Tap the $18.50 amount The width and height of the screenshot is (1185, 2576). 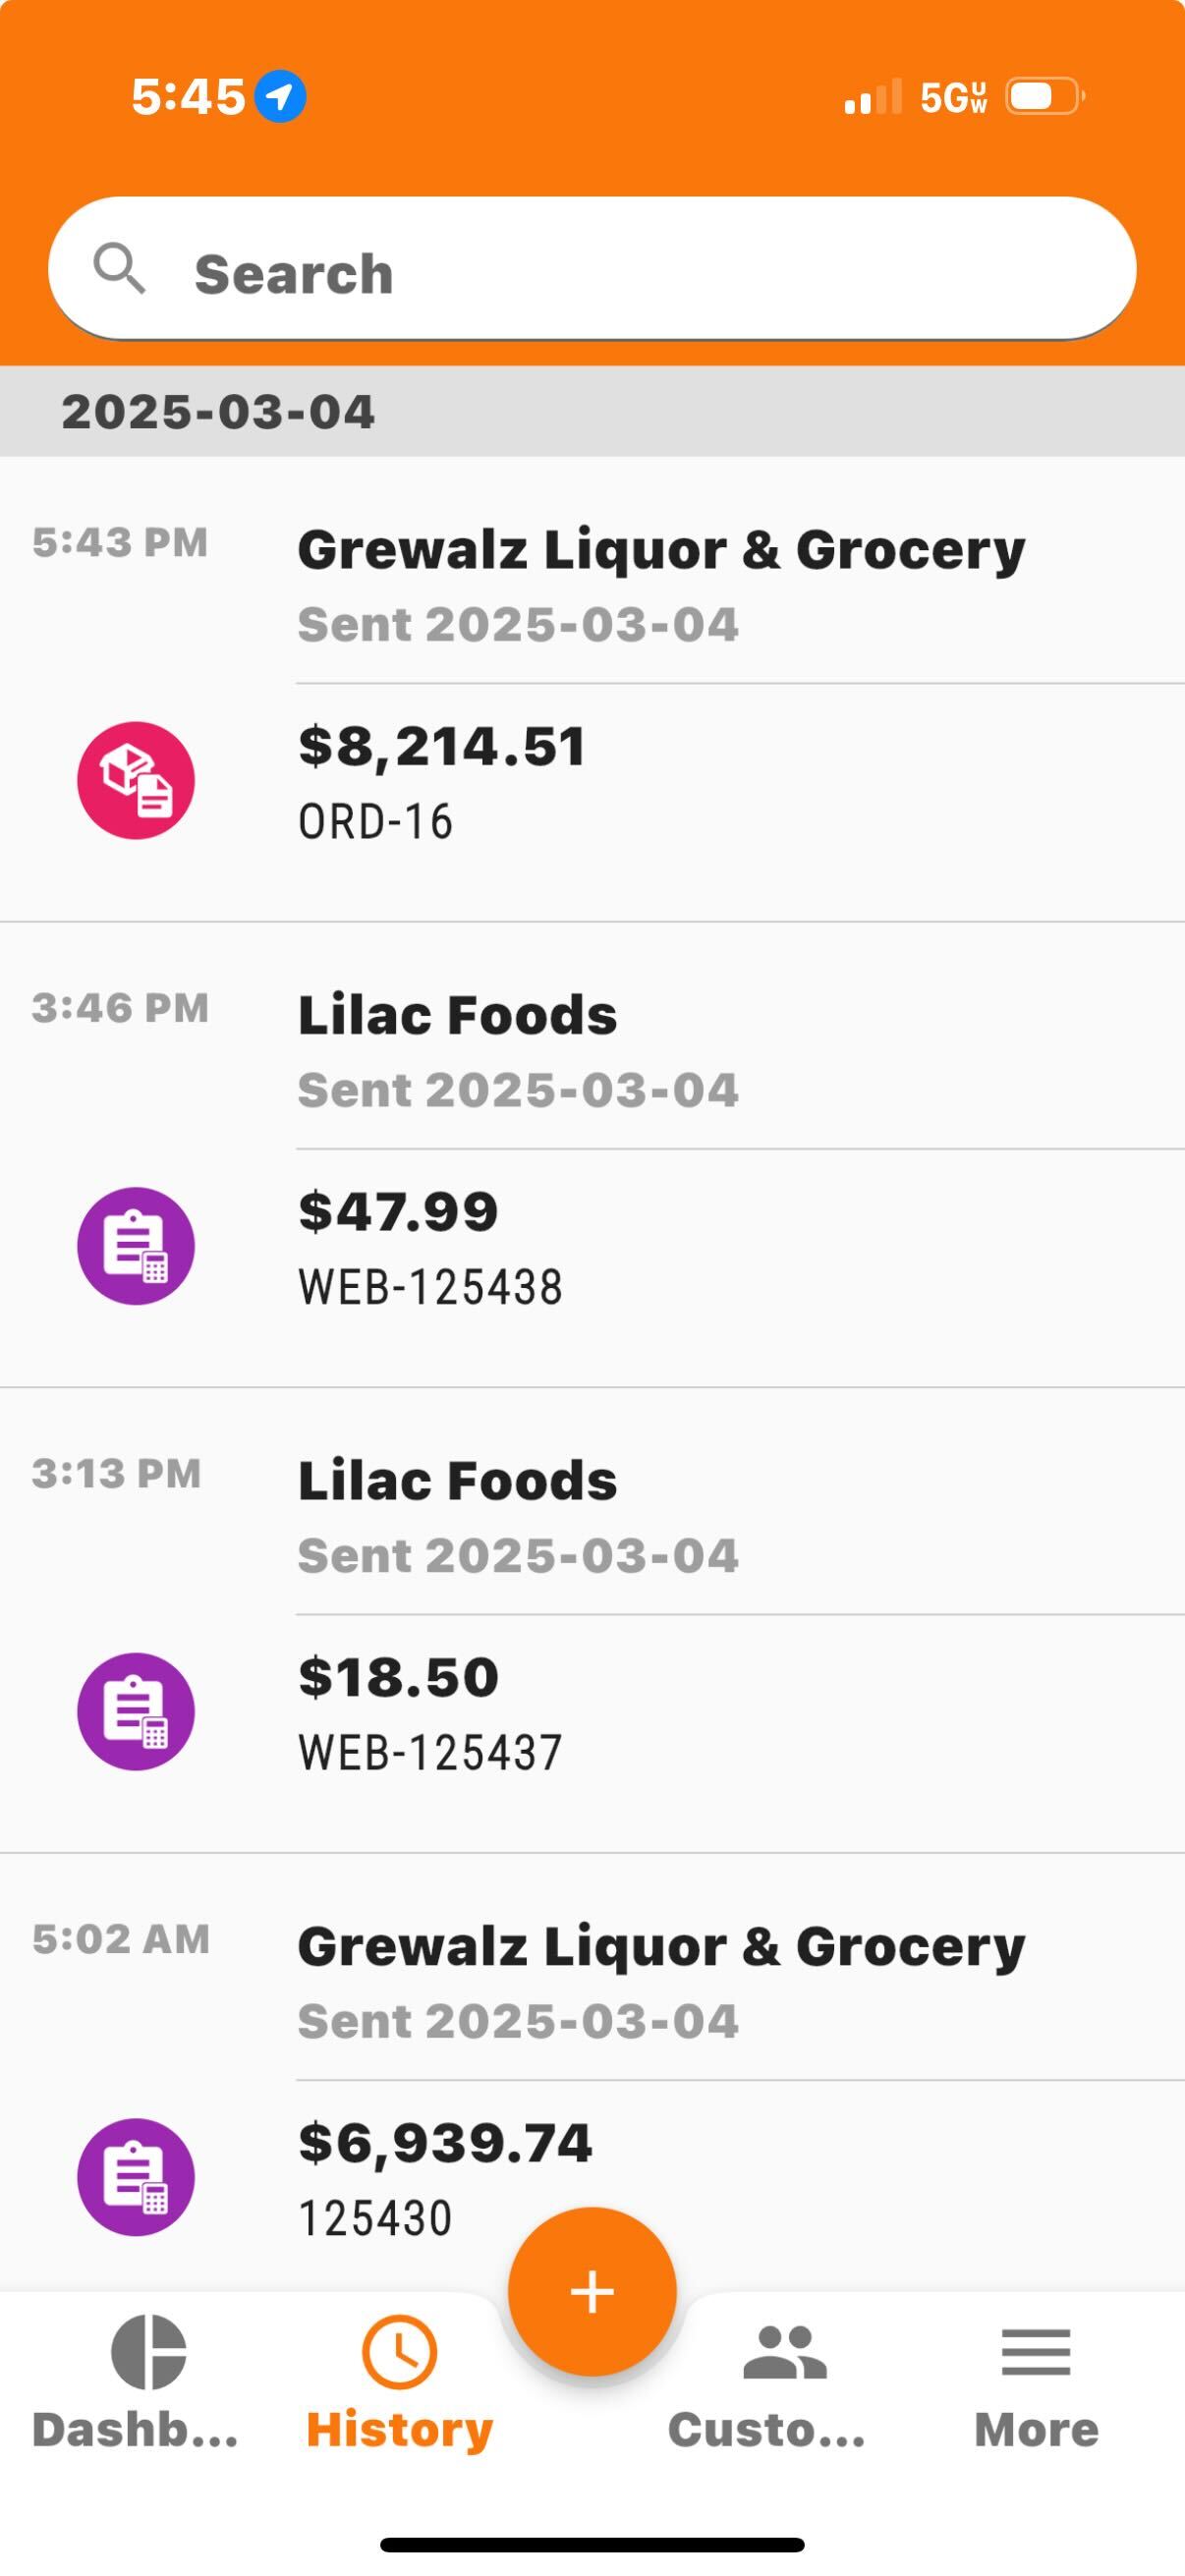pyautogui.click(x=398, y=1677)
